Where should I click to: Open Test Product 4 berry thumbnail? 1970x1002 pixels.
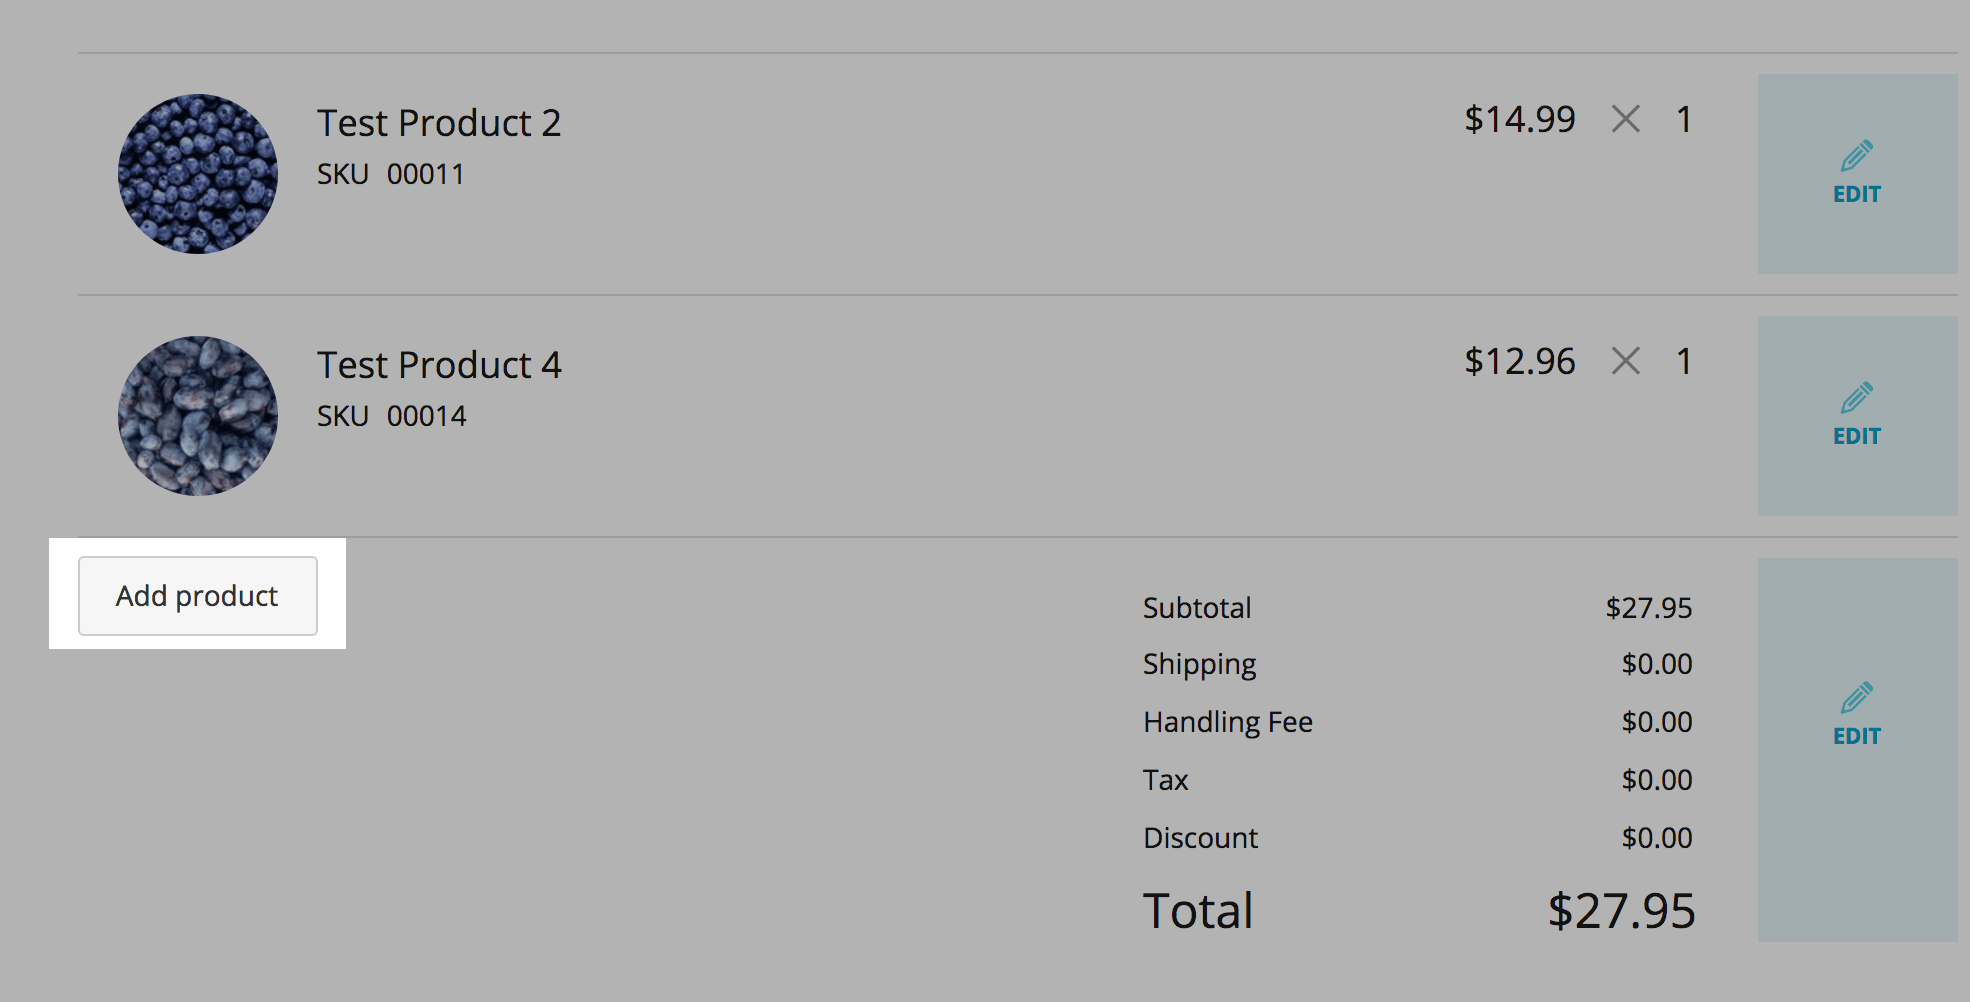pyautogui.click(x=198, y=416)
